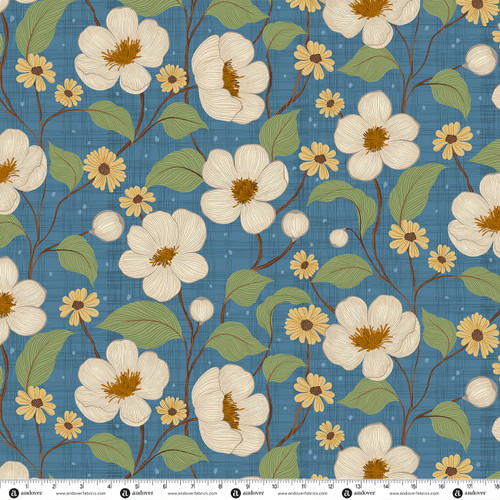Click the www.andoverfabrics.com text between marks 6 and 8

(x=192, y=494)
